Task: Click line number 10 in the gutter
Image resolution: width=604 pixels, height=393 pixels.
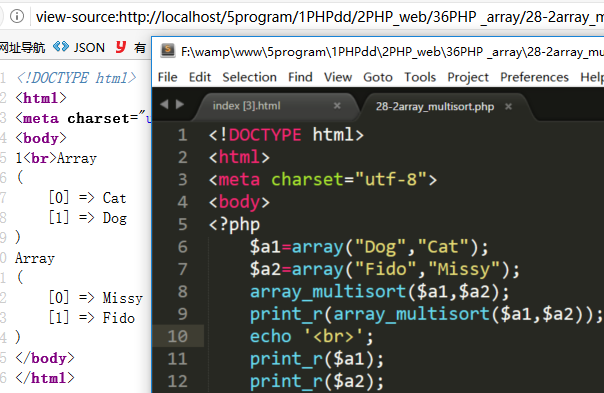Action: click(178, 336)
